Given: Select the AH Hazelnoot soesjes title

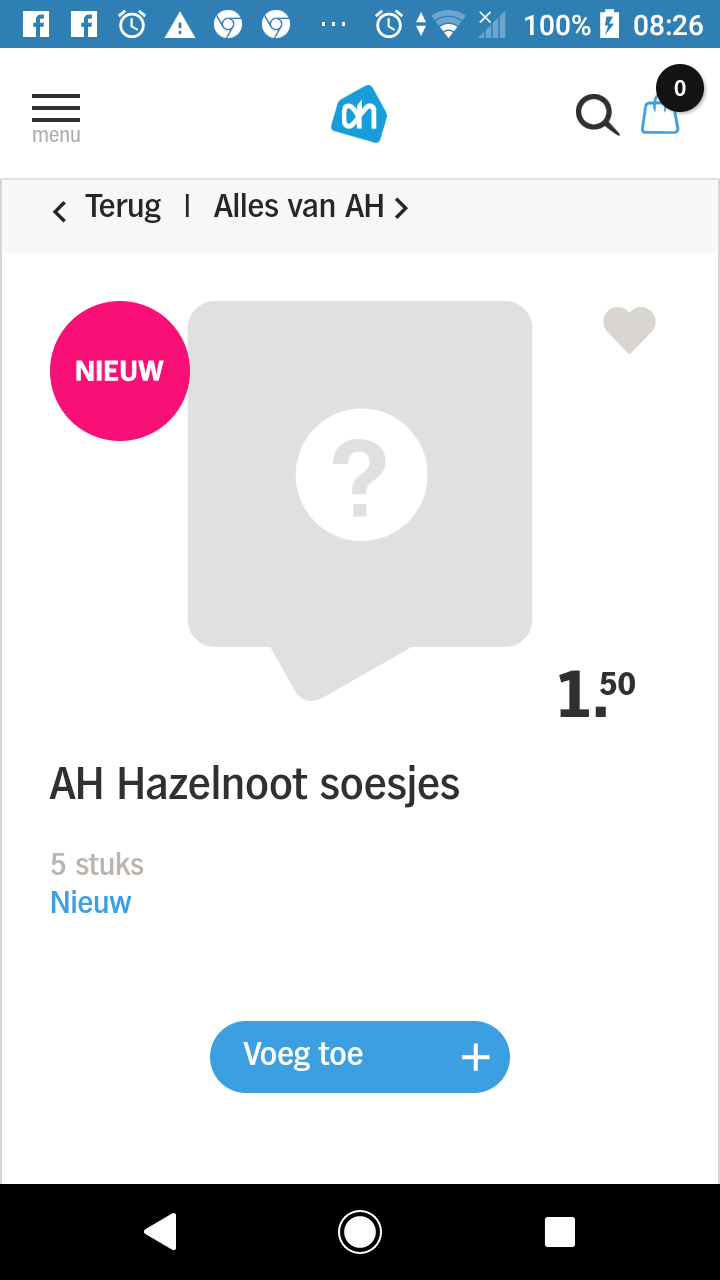Looking at the screenshot, I should 255,784.
